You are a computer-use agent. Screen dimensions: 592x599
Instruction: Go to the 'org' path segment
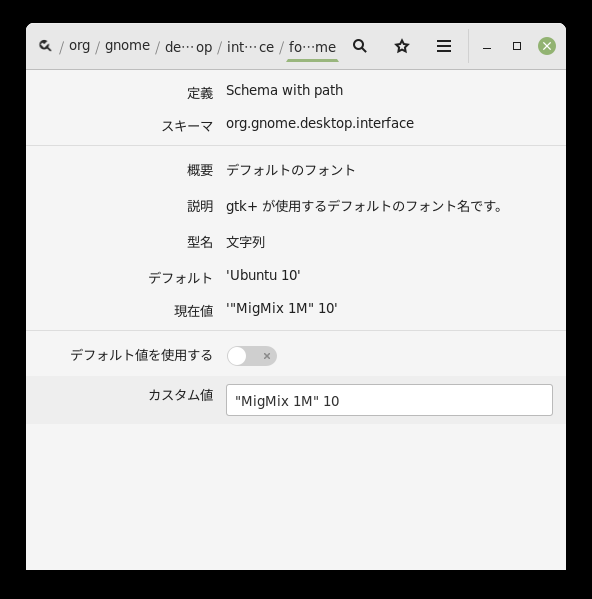(79, 46)
